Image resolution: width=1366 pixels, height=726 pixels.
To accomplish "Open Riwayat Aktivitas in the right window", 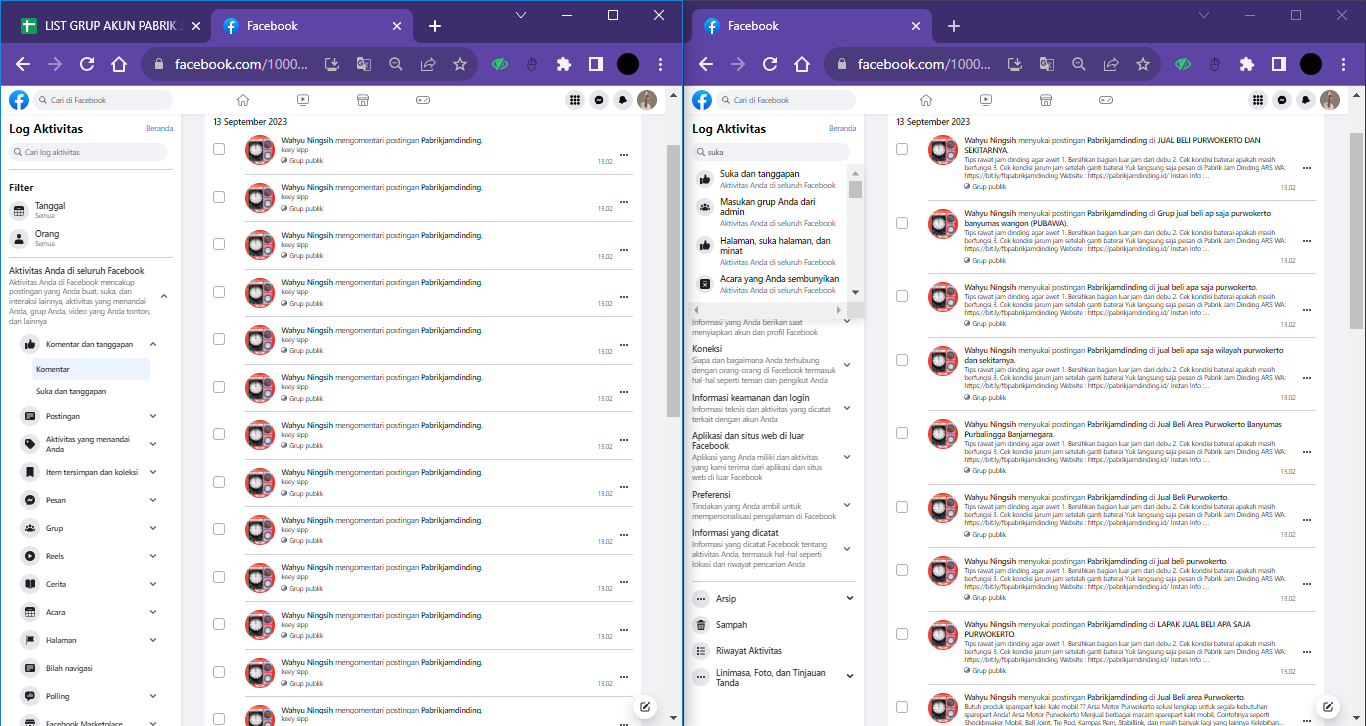I will (773, 650).
